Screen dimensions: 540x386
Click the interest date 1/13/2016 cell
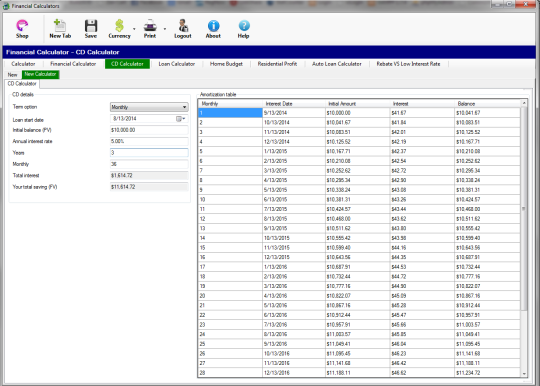tap(293, 267)
